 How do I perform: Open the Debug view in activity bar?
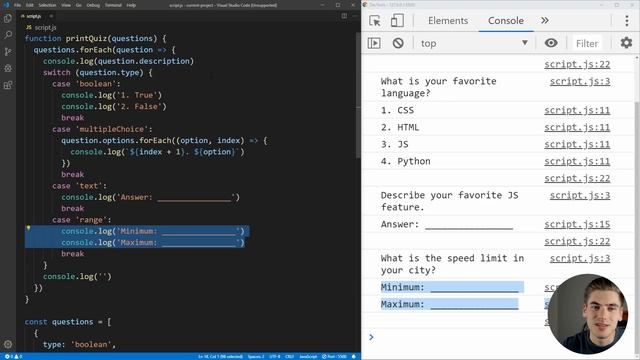[x=8, y=69]
